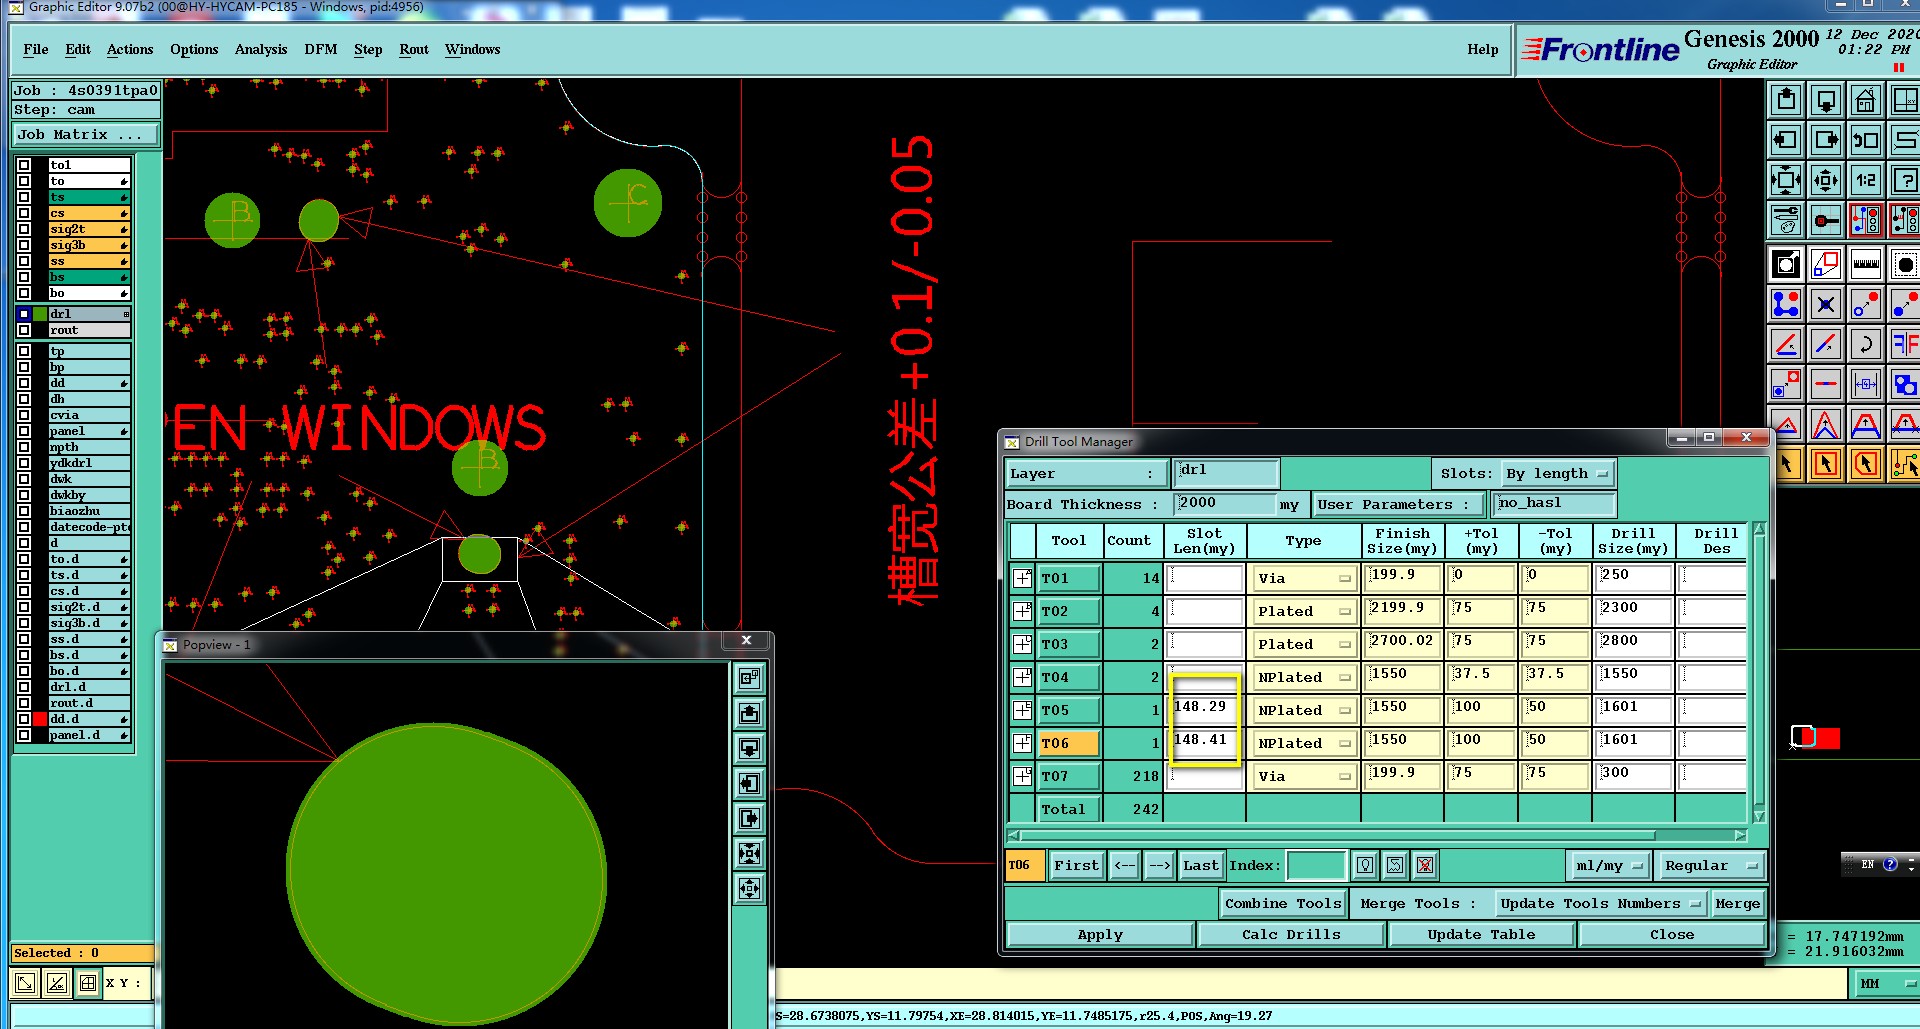Click inside the Index input field
The width and height of the screenshot is (1920, 1029).
(x=1316, y=865)
